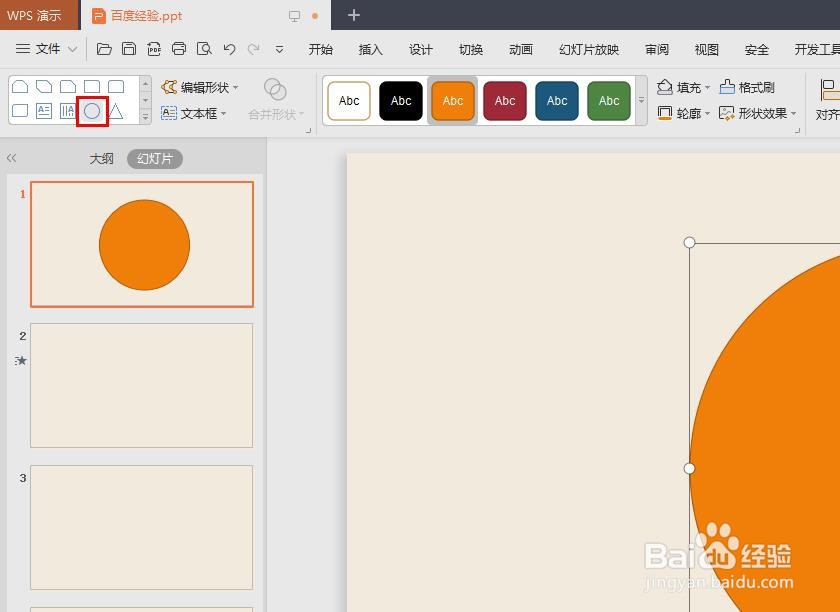Choose the plain rectangle in the top row

(92, 86)
